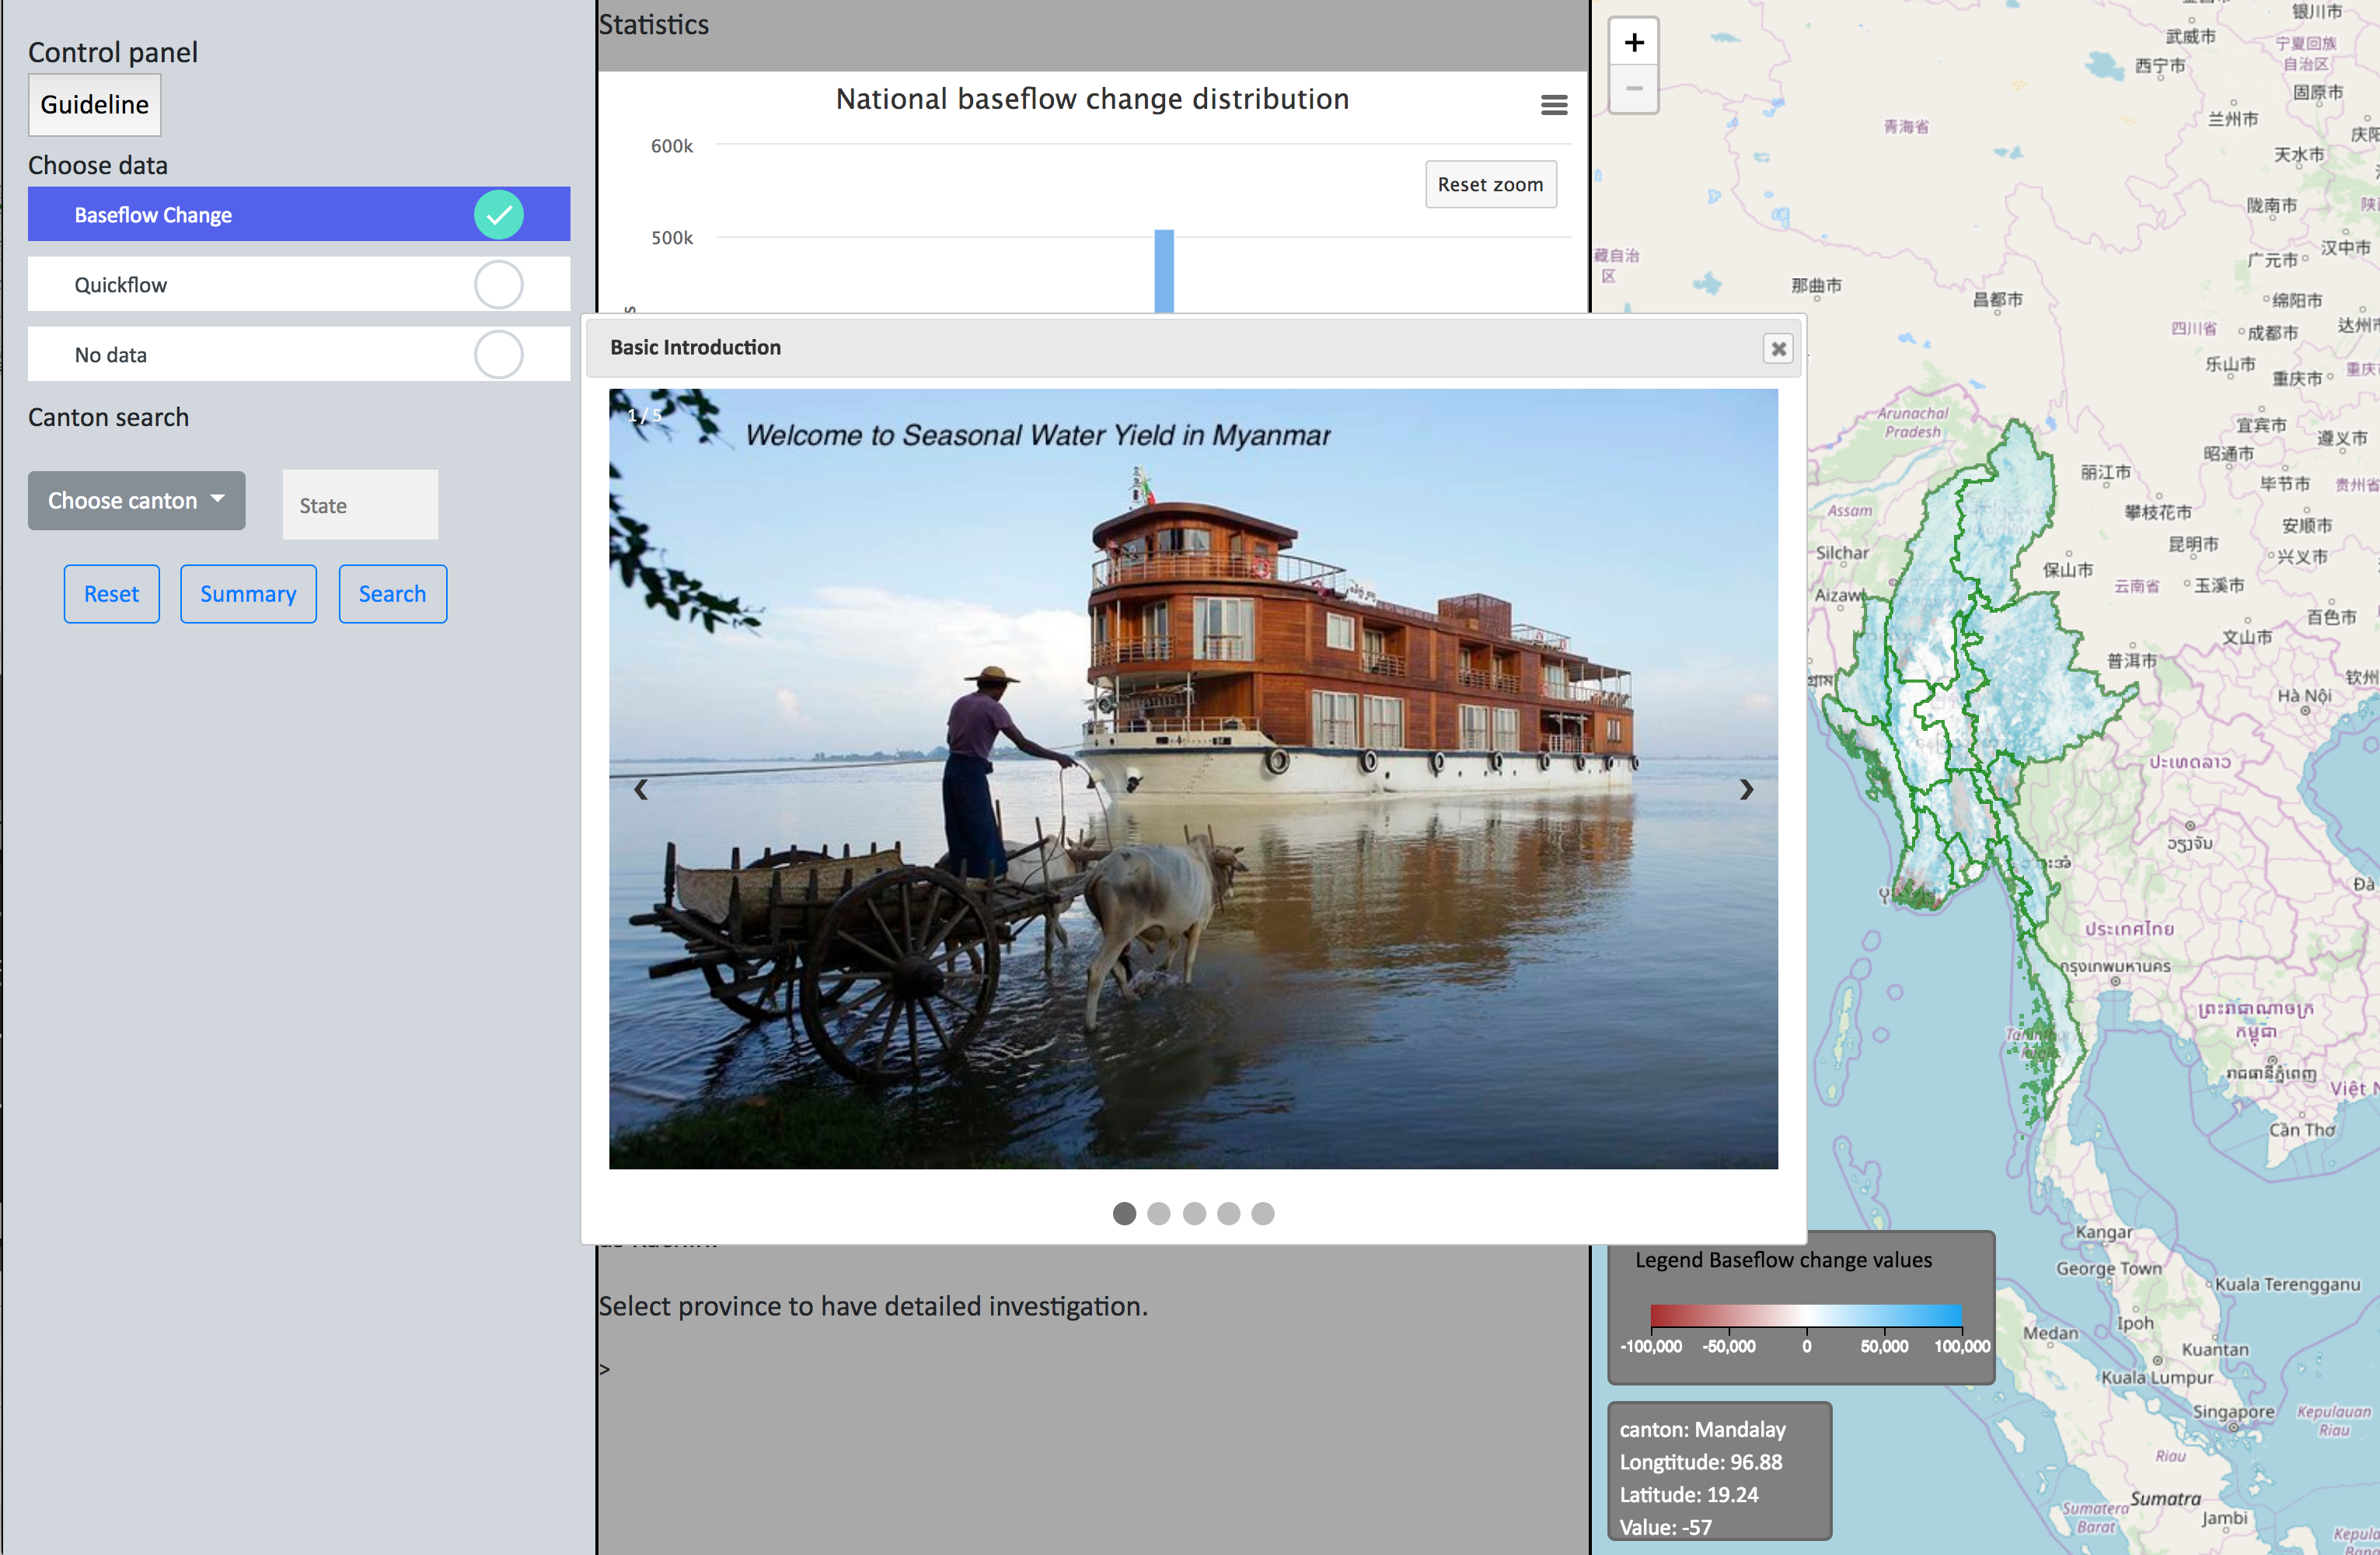Select the Quickflow radio option

pos(498,285)
